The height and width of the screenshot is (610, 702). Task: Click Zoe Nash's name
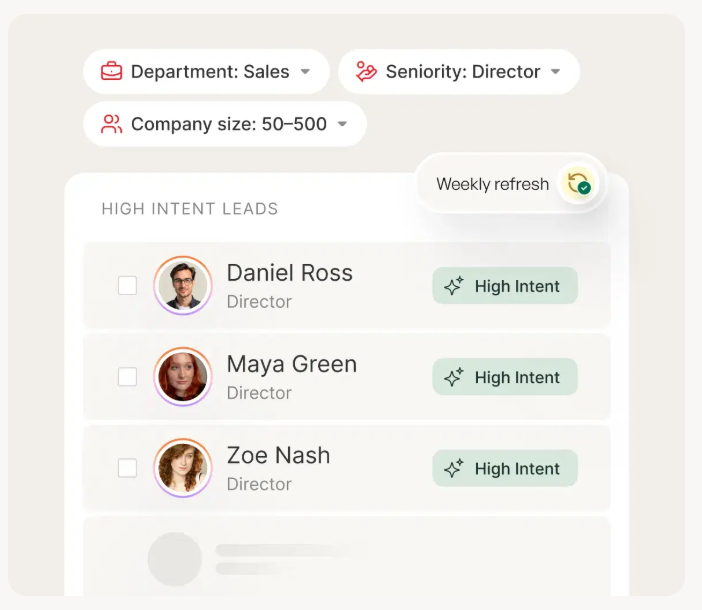coord(278,455)
